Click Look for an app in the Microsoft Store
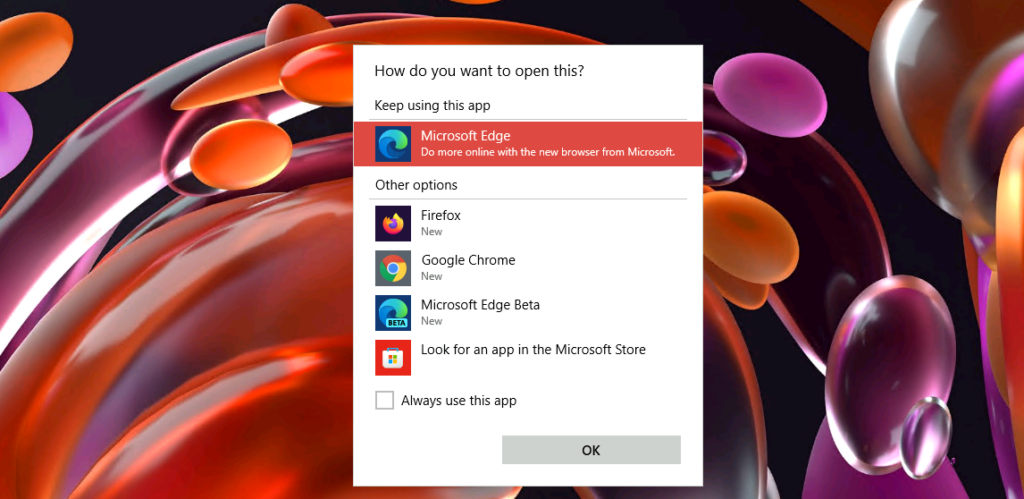Image resolution: width=1024 pixels, height=499 pixels. (x=533, y=349)
